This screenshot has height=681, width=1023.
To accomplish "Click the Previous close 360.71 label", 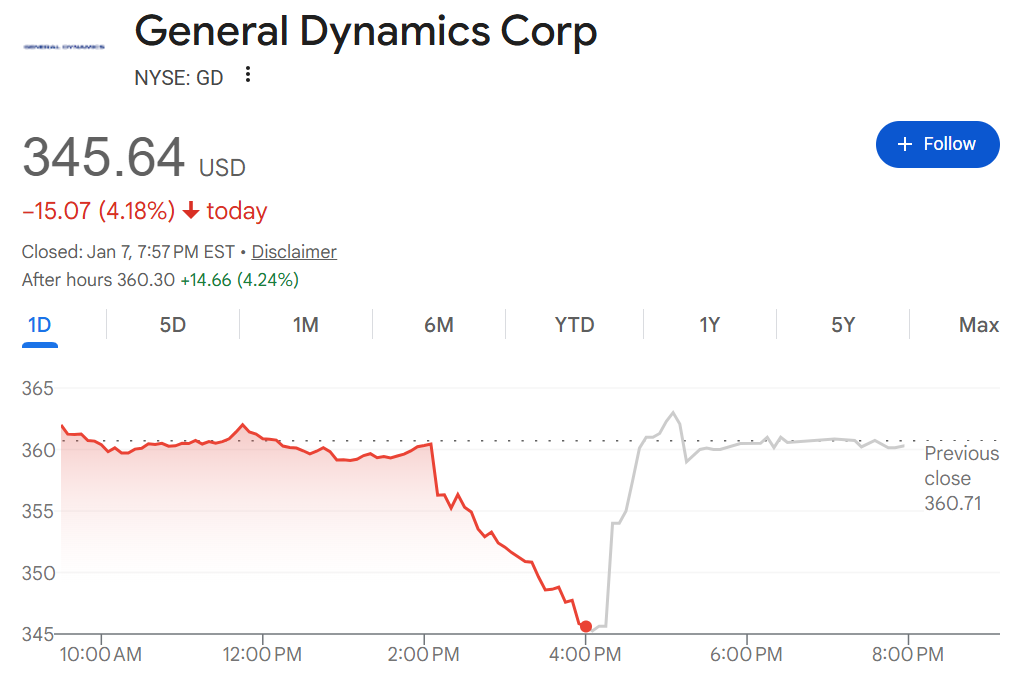I will coord(960,478).
